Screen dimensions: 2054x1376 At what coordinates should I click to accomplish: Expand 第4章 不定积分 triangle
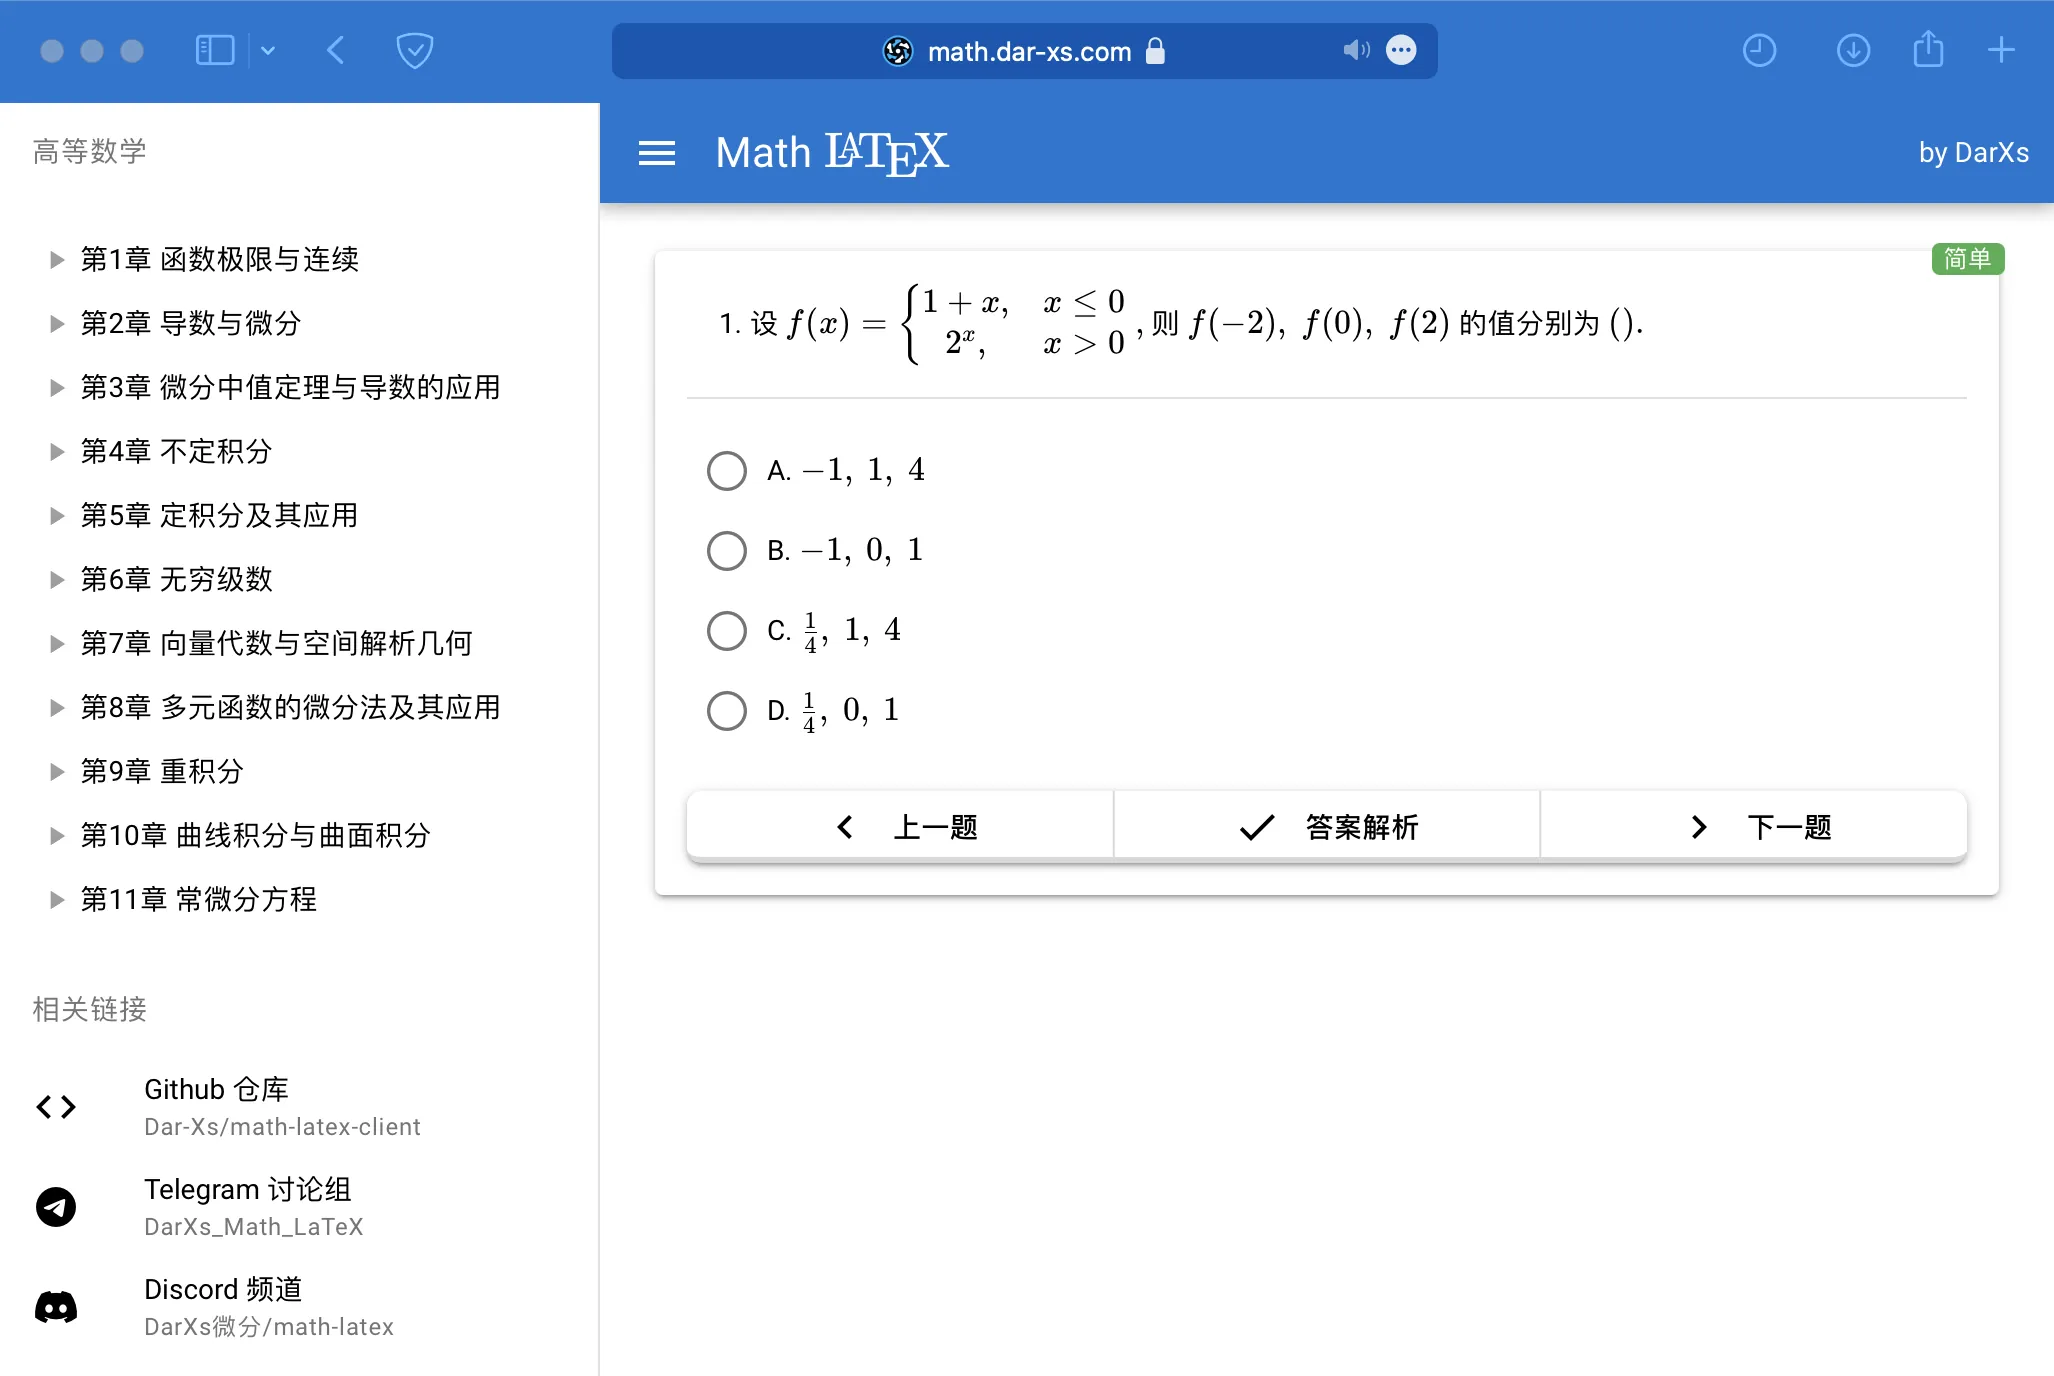pos(57,452)
